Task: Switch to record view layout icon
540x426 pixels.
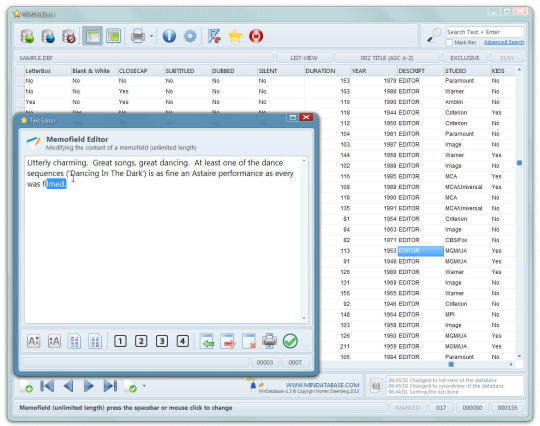Action: (114, 36)
